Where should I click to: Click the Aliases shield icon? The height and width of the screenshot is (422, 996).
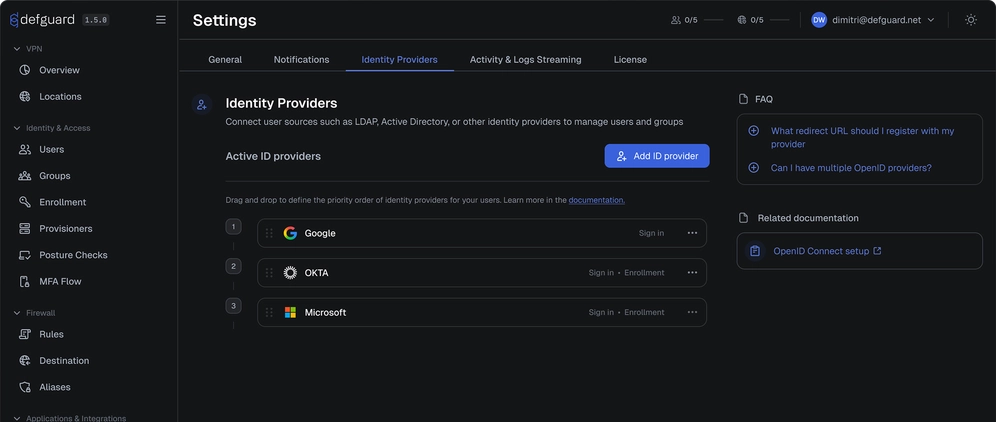click(x=25, y=387)
